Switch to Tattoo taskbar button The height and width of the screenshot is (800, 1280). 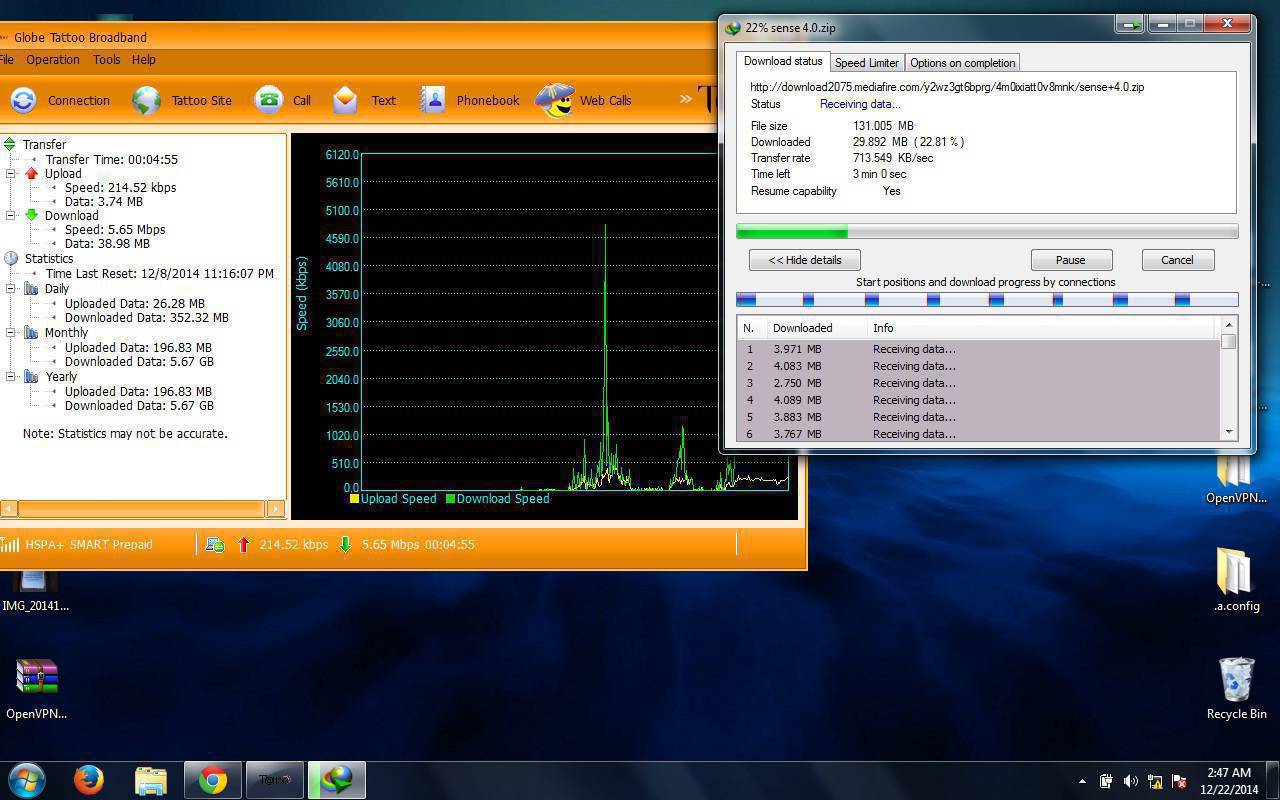(274, 780)
